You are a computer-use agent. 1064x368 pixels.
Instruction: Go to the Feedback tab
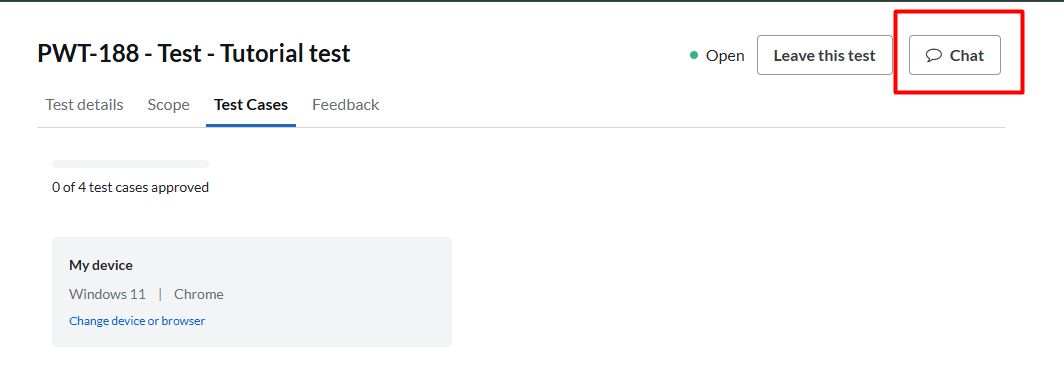tap(345, 105)
